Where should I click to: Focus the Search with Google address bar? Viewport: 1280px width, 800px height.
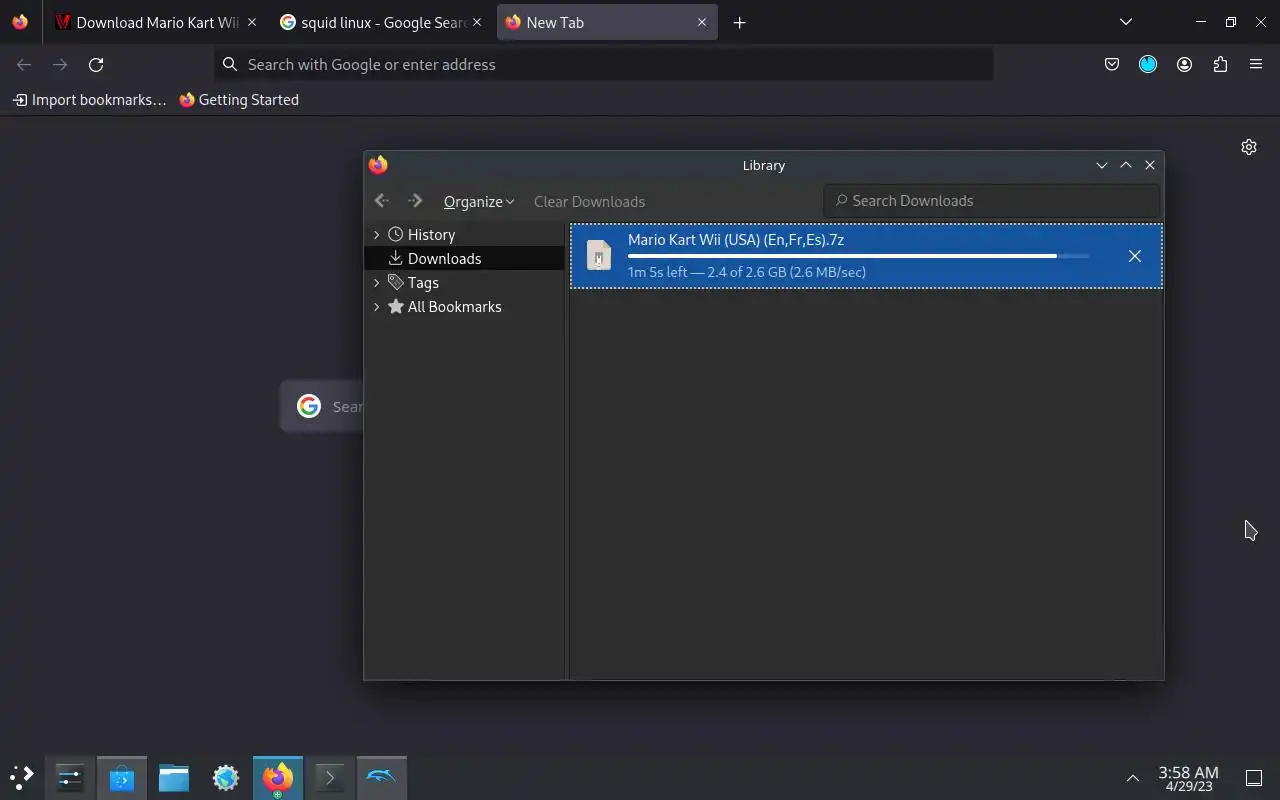click(x=604, y=64)
